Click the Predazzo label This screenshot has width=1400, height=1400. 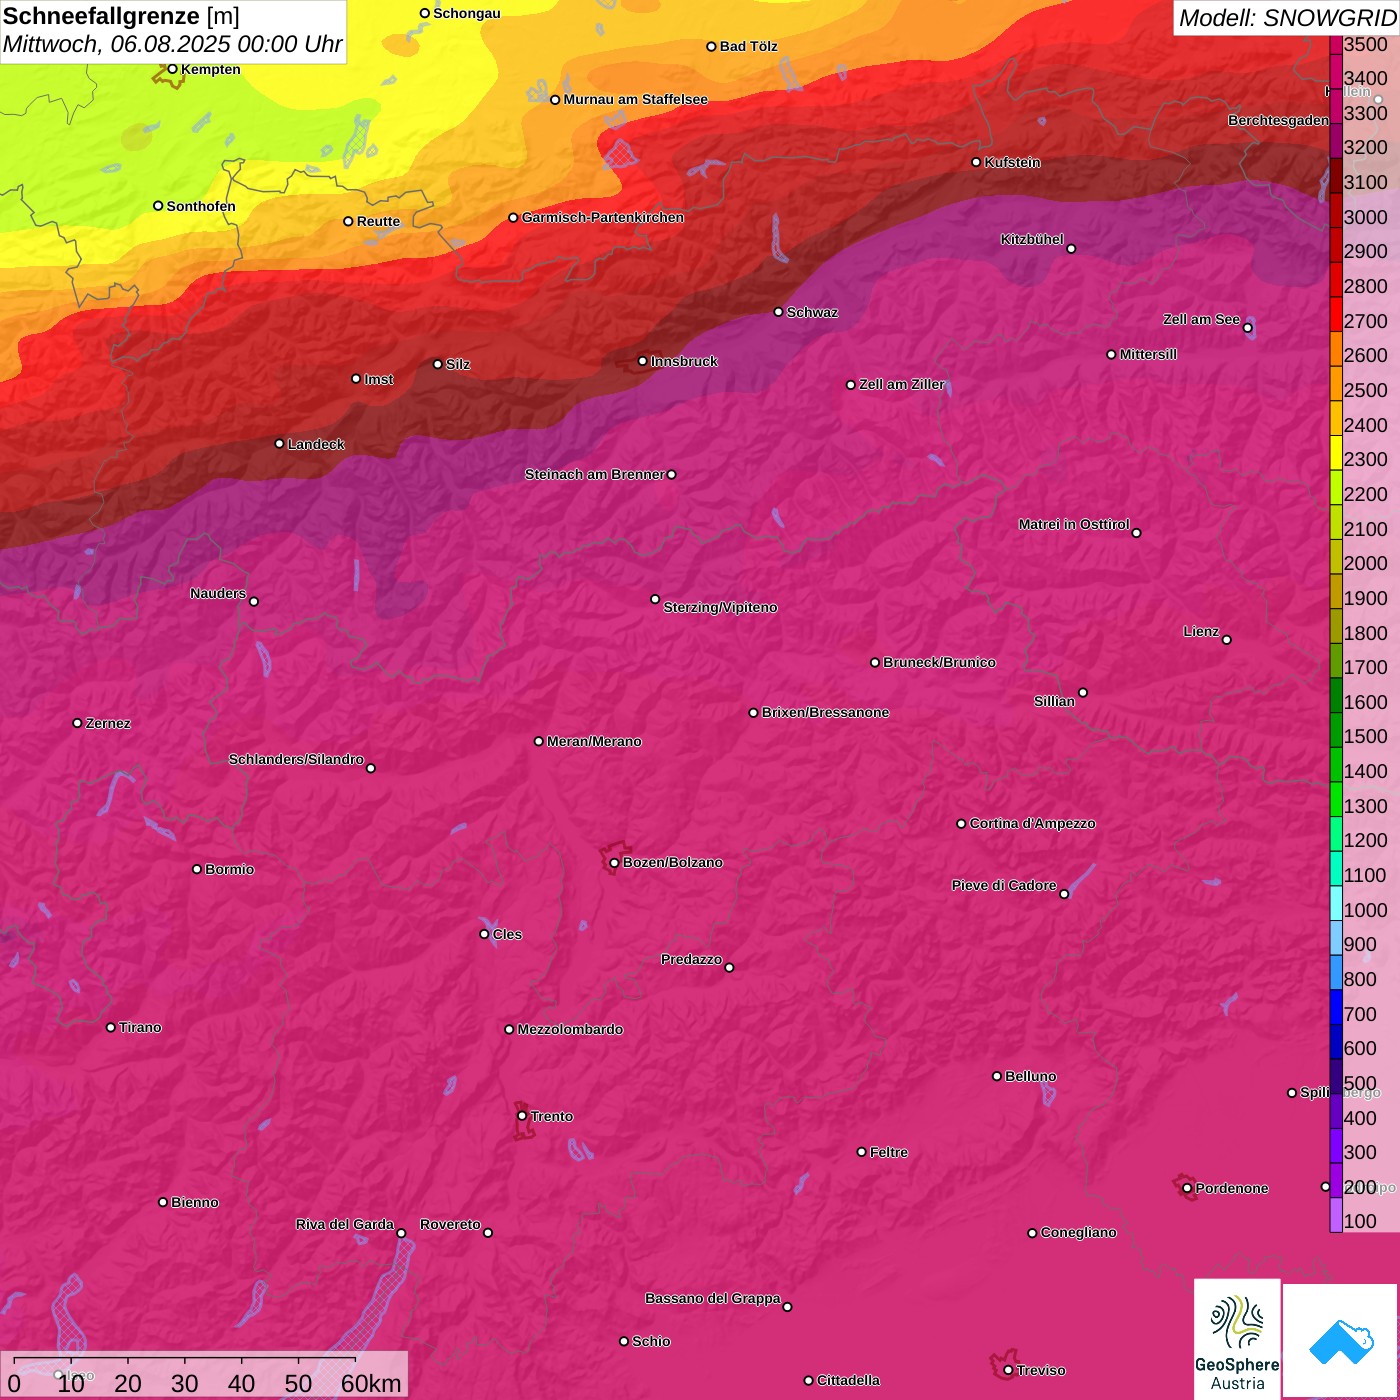point(691,959)
